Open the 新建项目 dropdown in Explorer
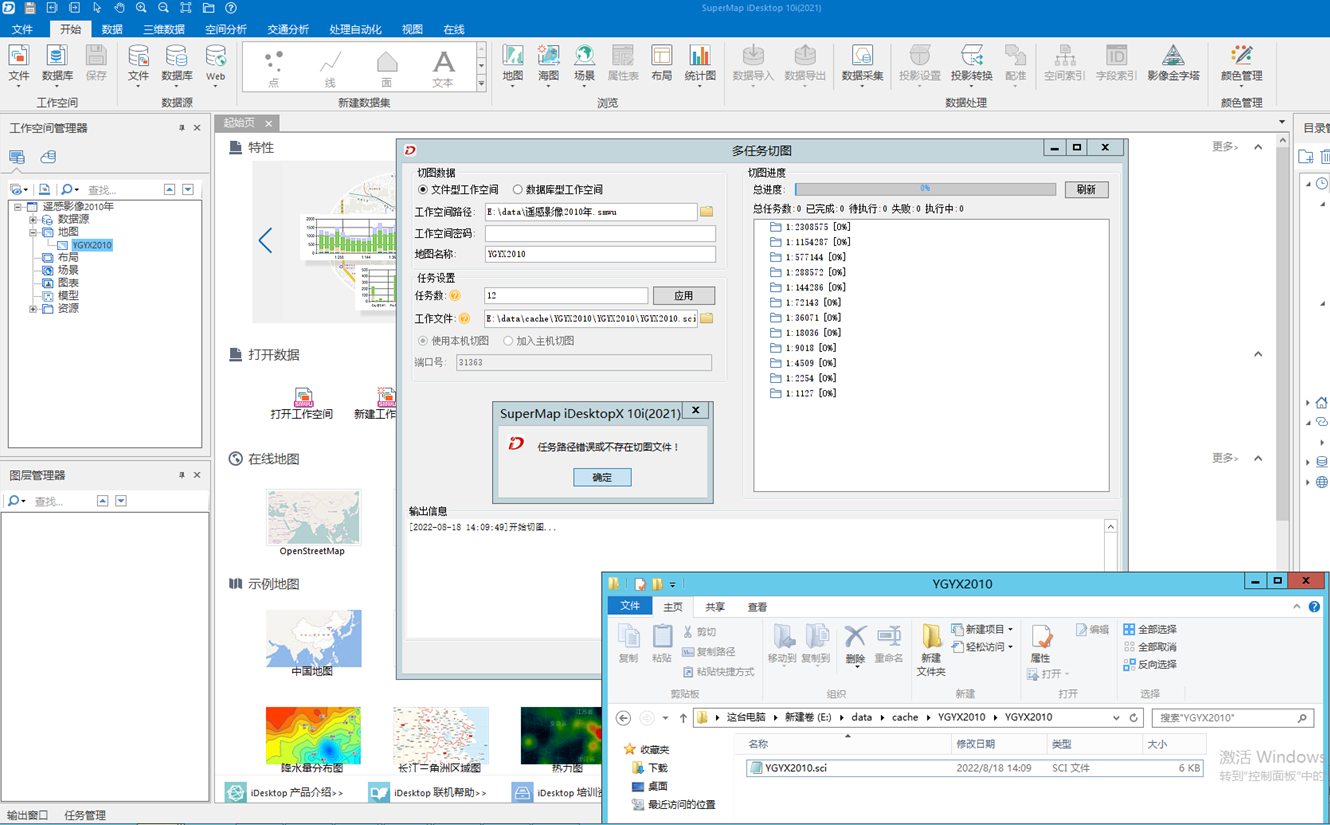The height and width of the screenshot is (825, 1330). point(1010,630)
